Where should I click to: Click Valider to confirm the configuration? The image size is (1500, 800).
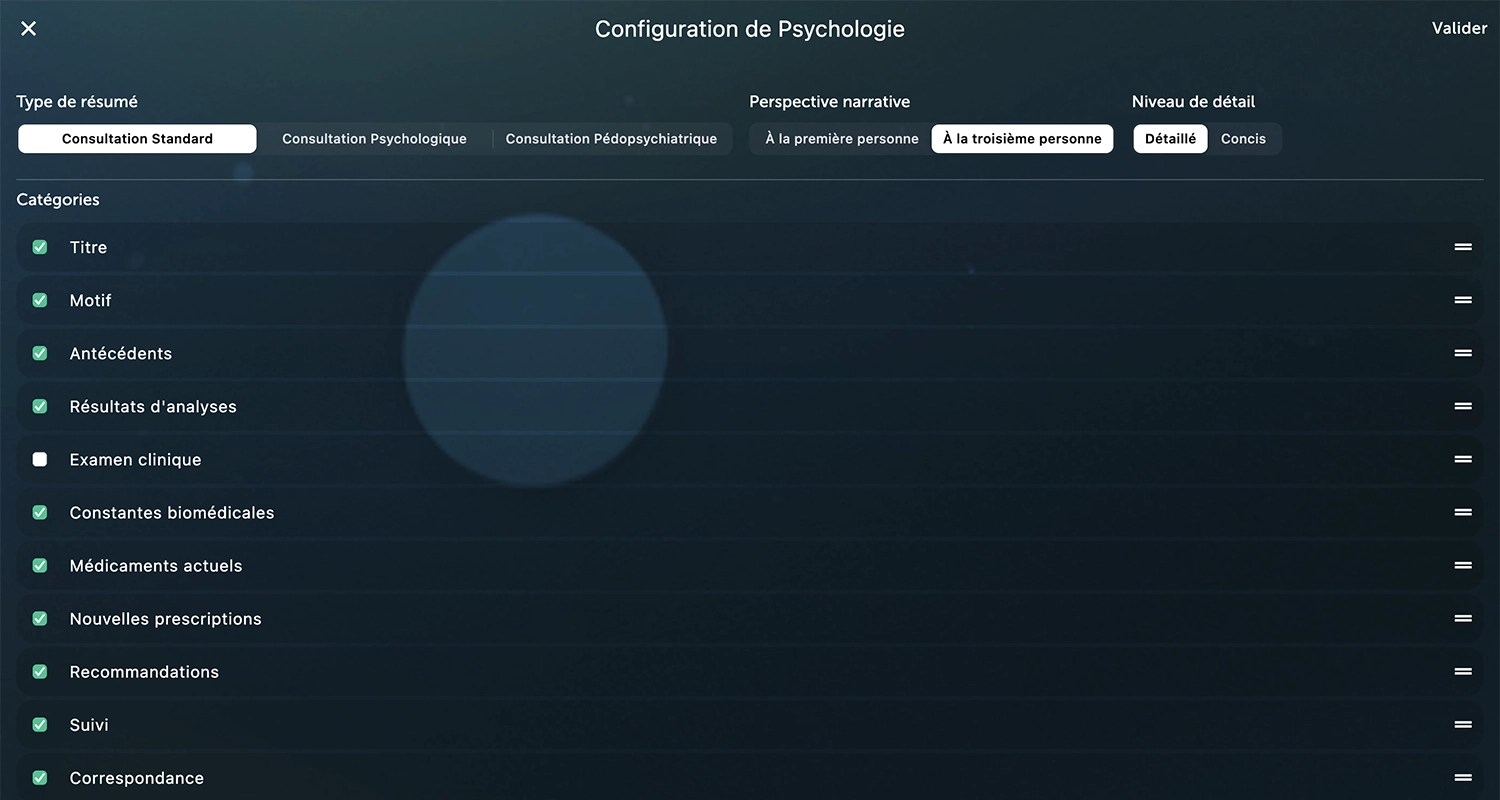pyautogui.click(x=1459, y=28)
